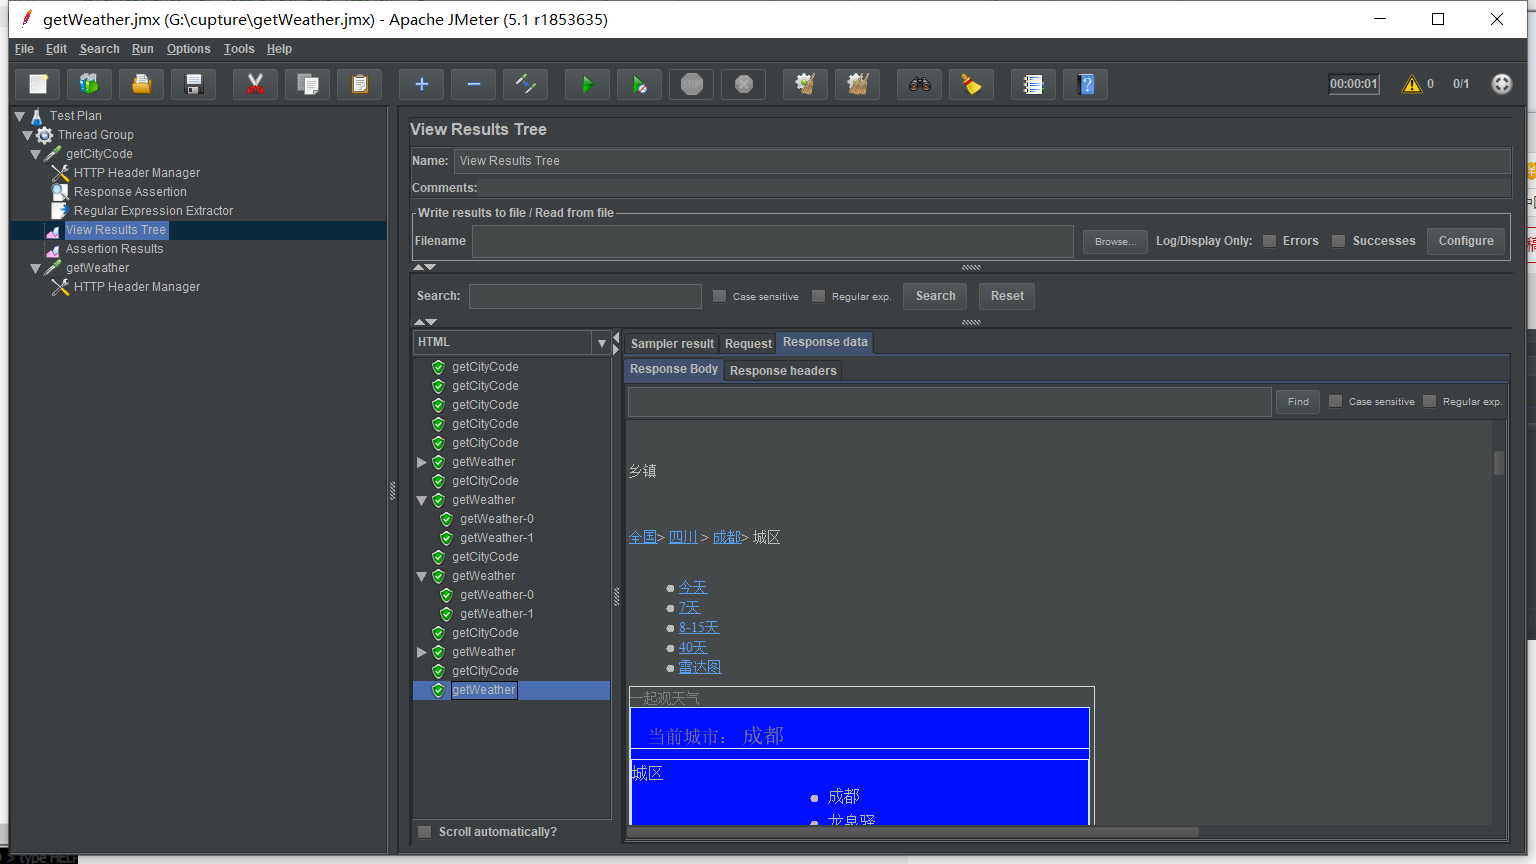This screenshot has width=1536, height=864.
Task: Click the response body horizontal scrollbar
Action: 913,832
